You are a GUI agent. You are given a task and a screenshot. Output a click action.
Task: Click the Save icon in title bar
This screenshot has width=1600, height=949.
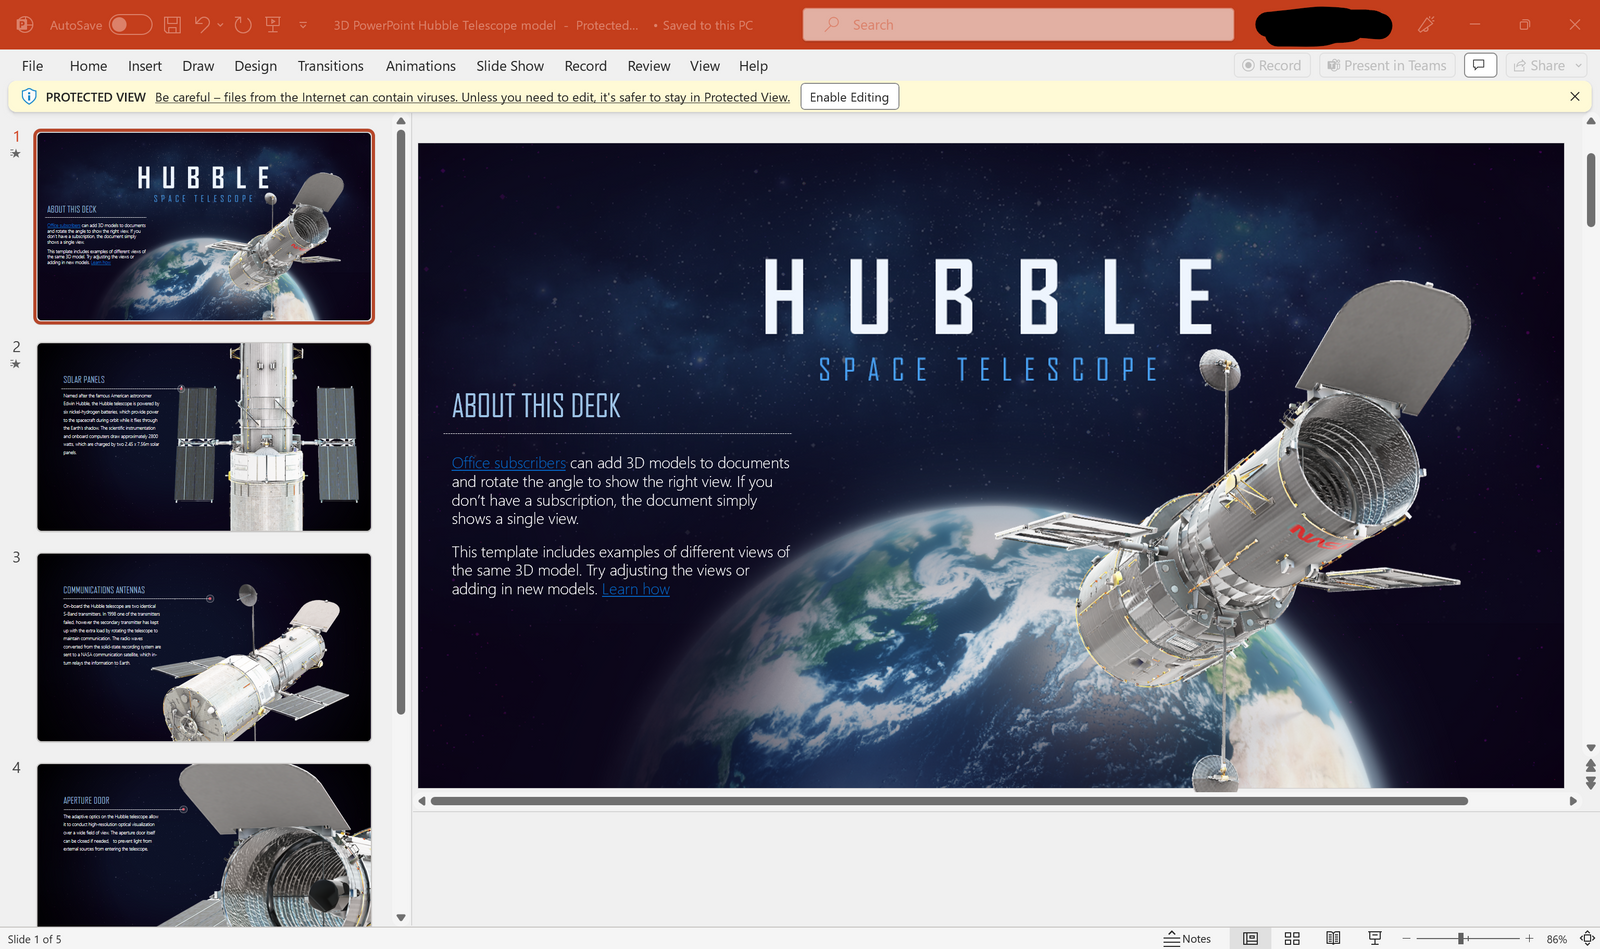coord(172,25)
